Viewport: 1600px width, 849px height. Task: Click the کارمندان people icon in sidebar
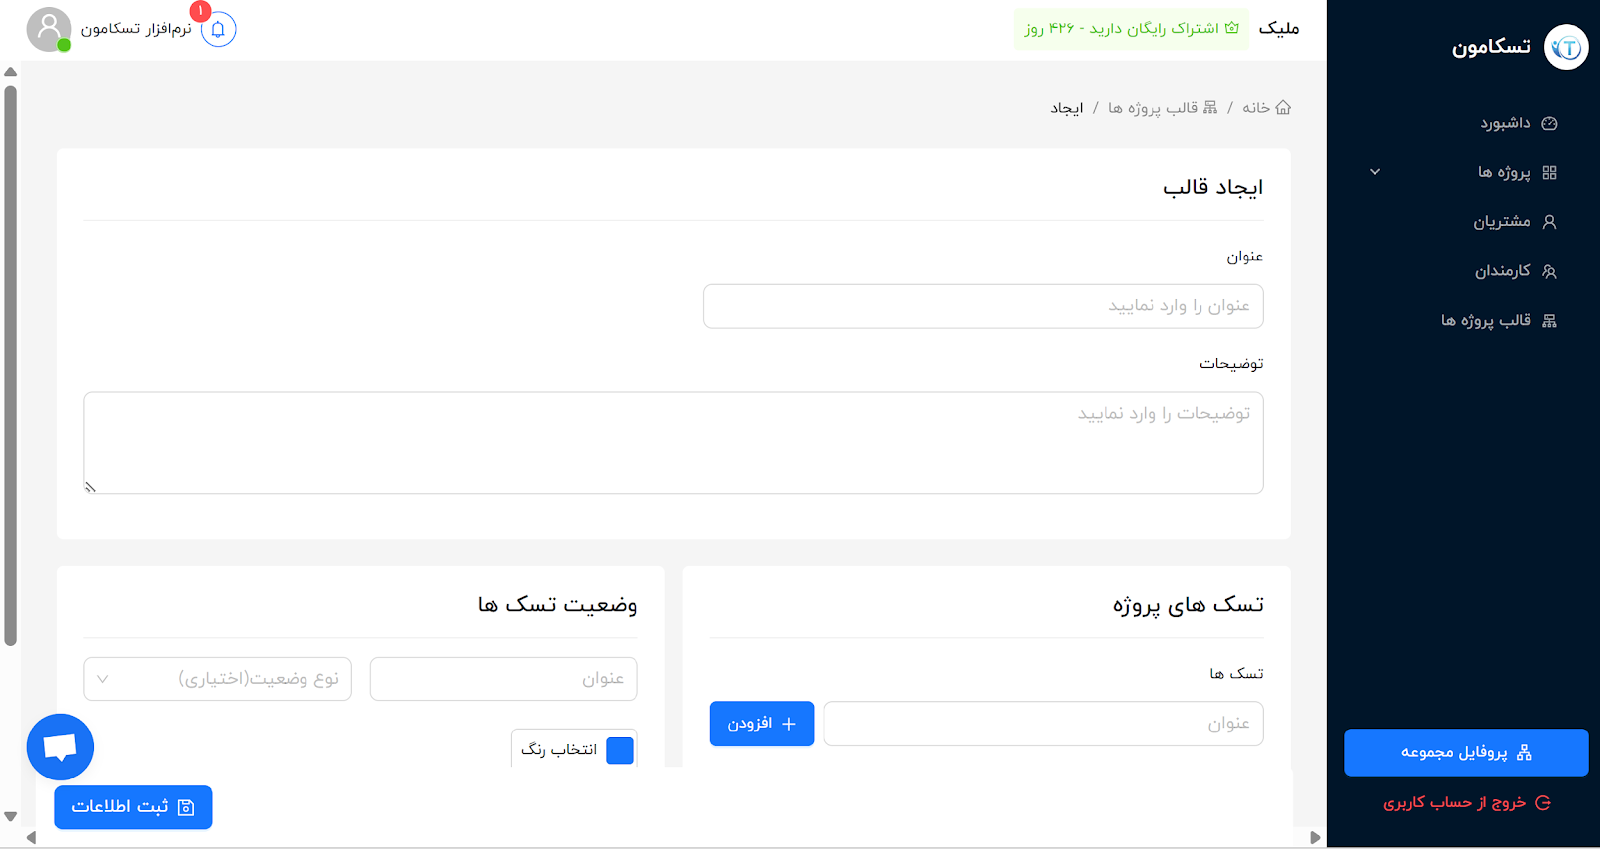[x=1549, y=270]
